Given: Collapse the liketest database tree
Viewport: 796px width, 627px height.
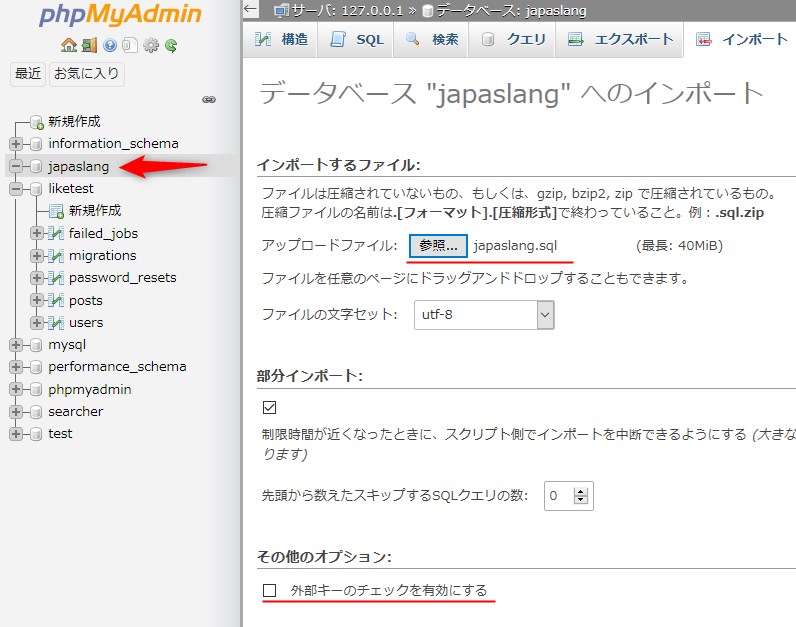Looking at the screenshot, I should 16,188.
